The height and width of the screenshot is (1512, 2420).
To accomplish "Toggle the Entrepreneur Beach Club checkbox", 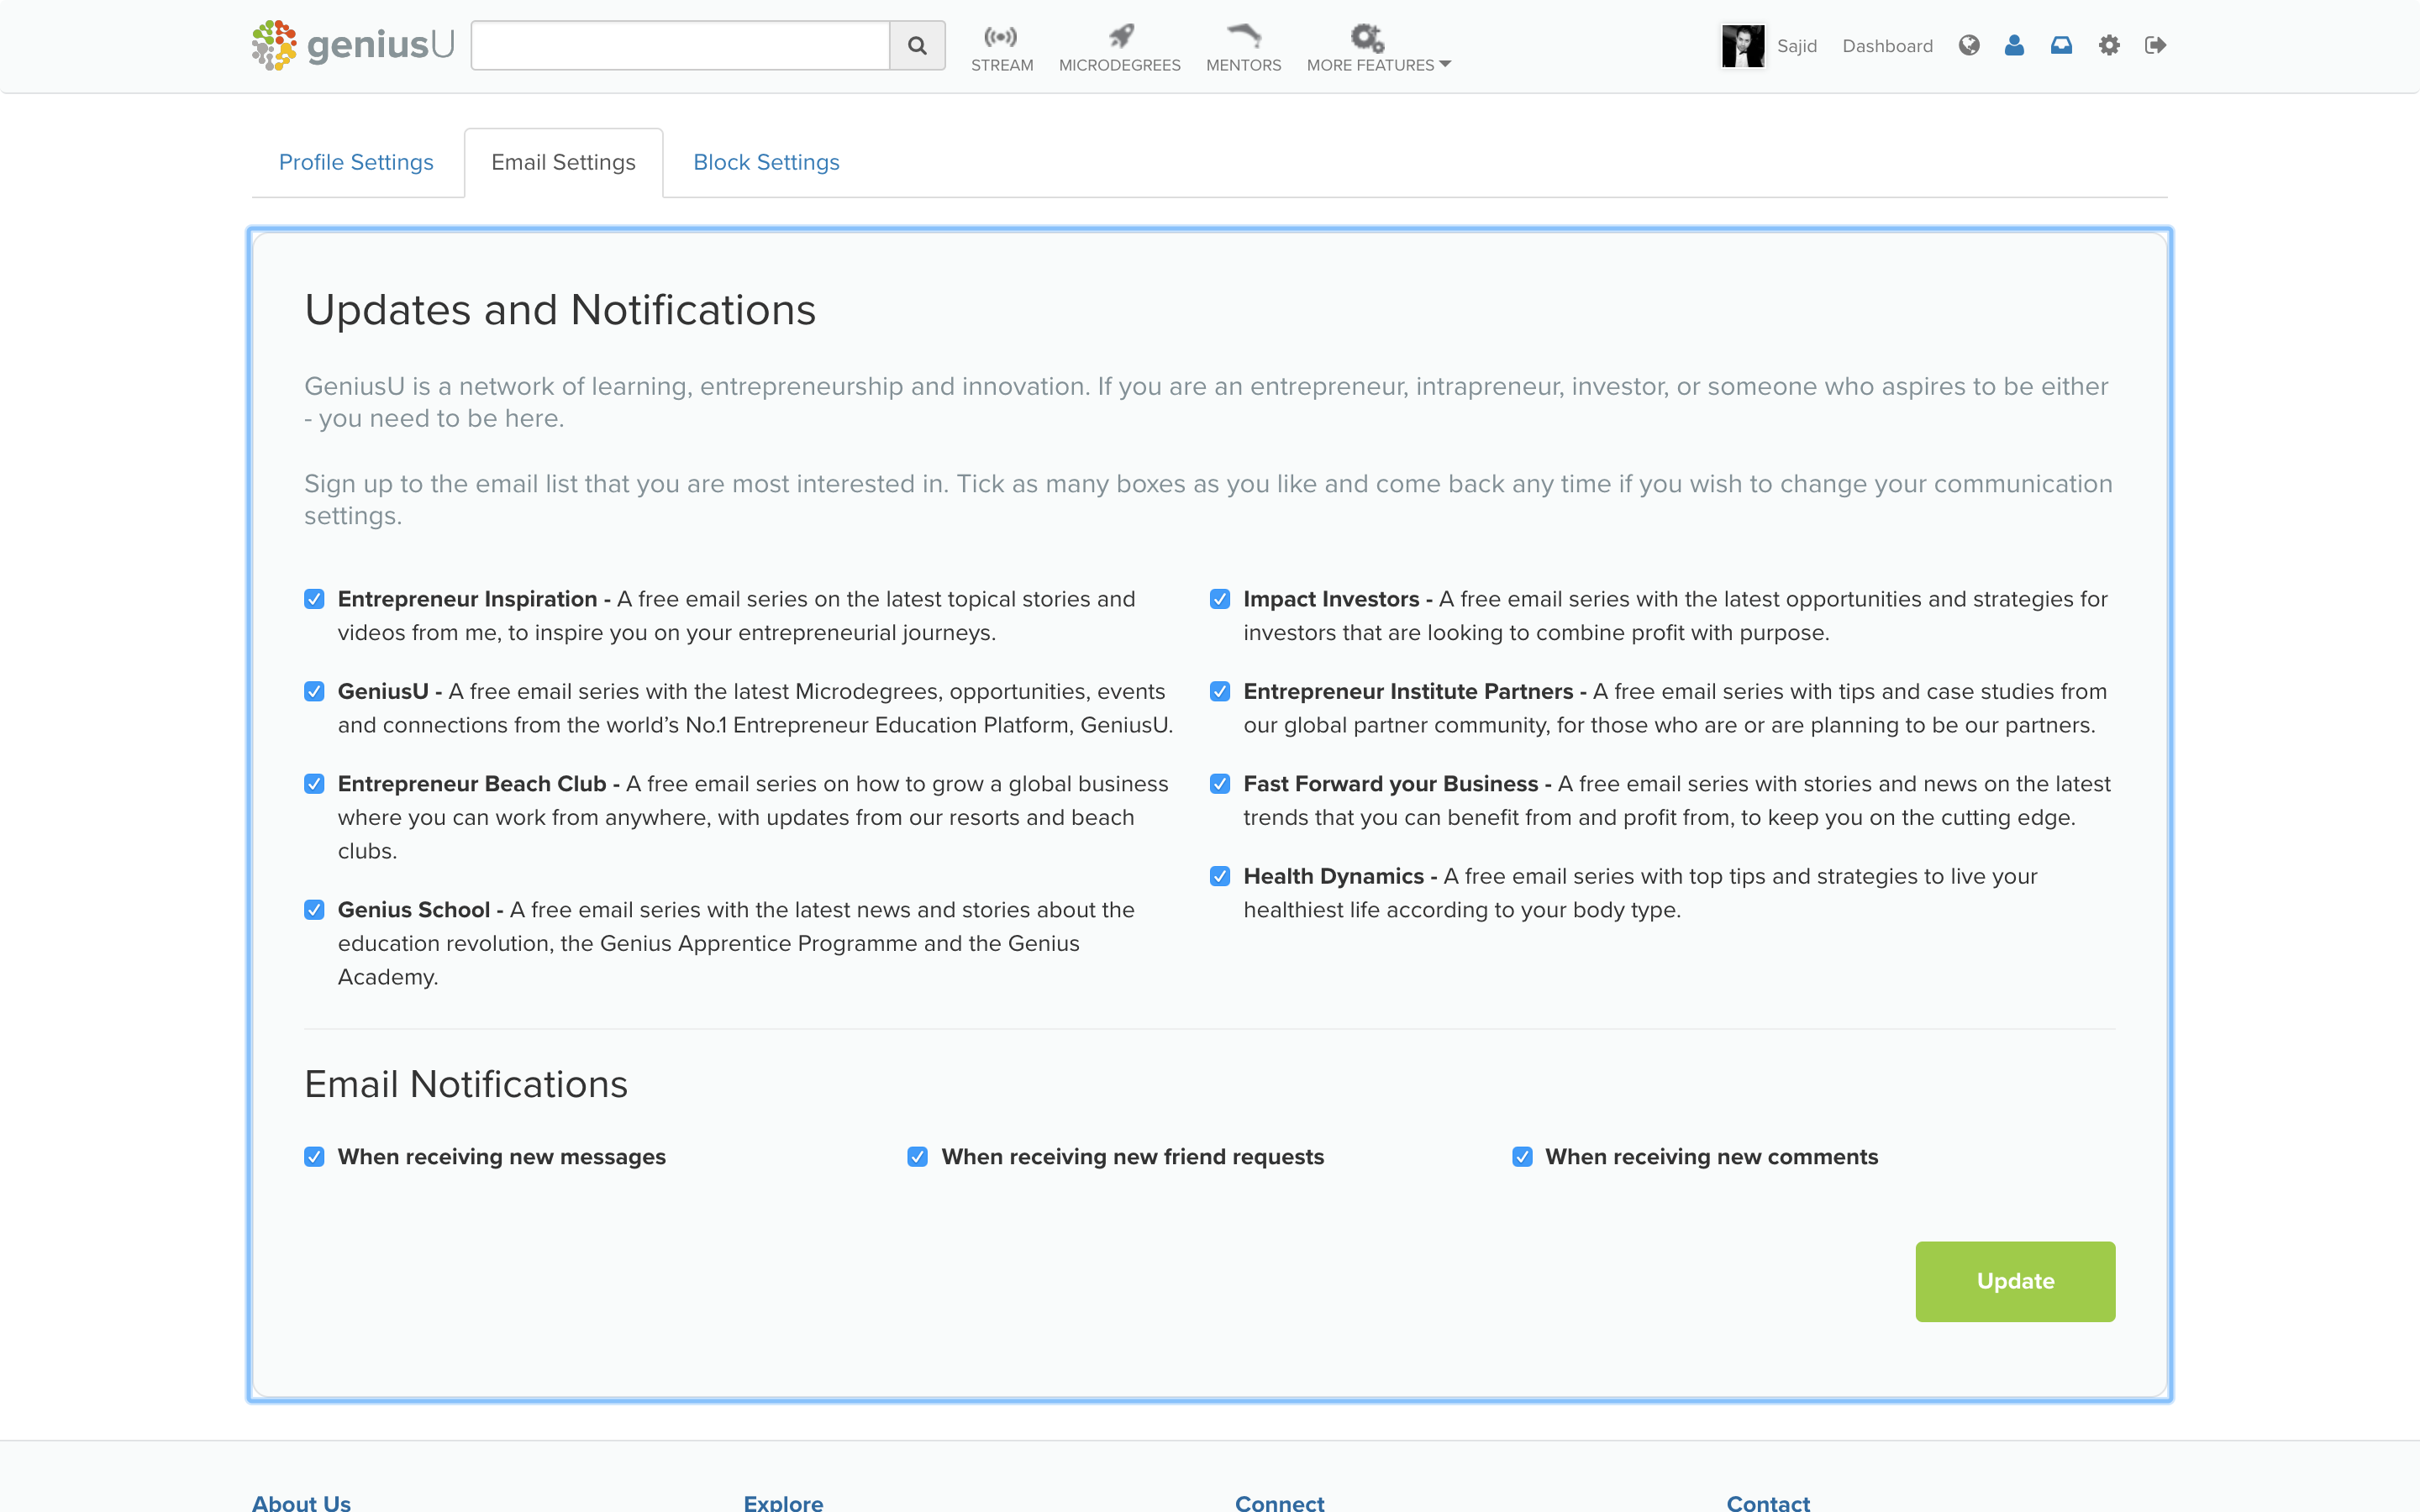I will [x=314, y=783].
